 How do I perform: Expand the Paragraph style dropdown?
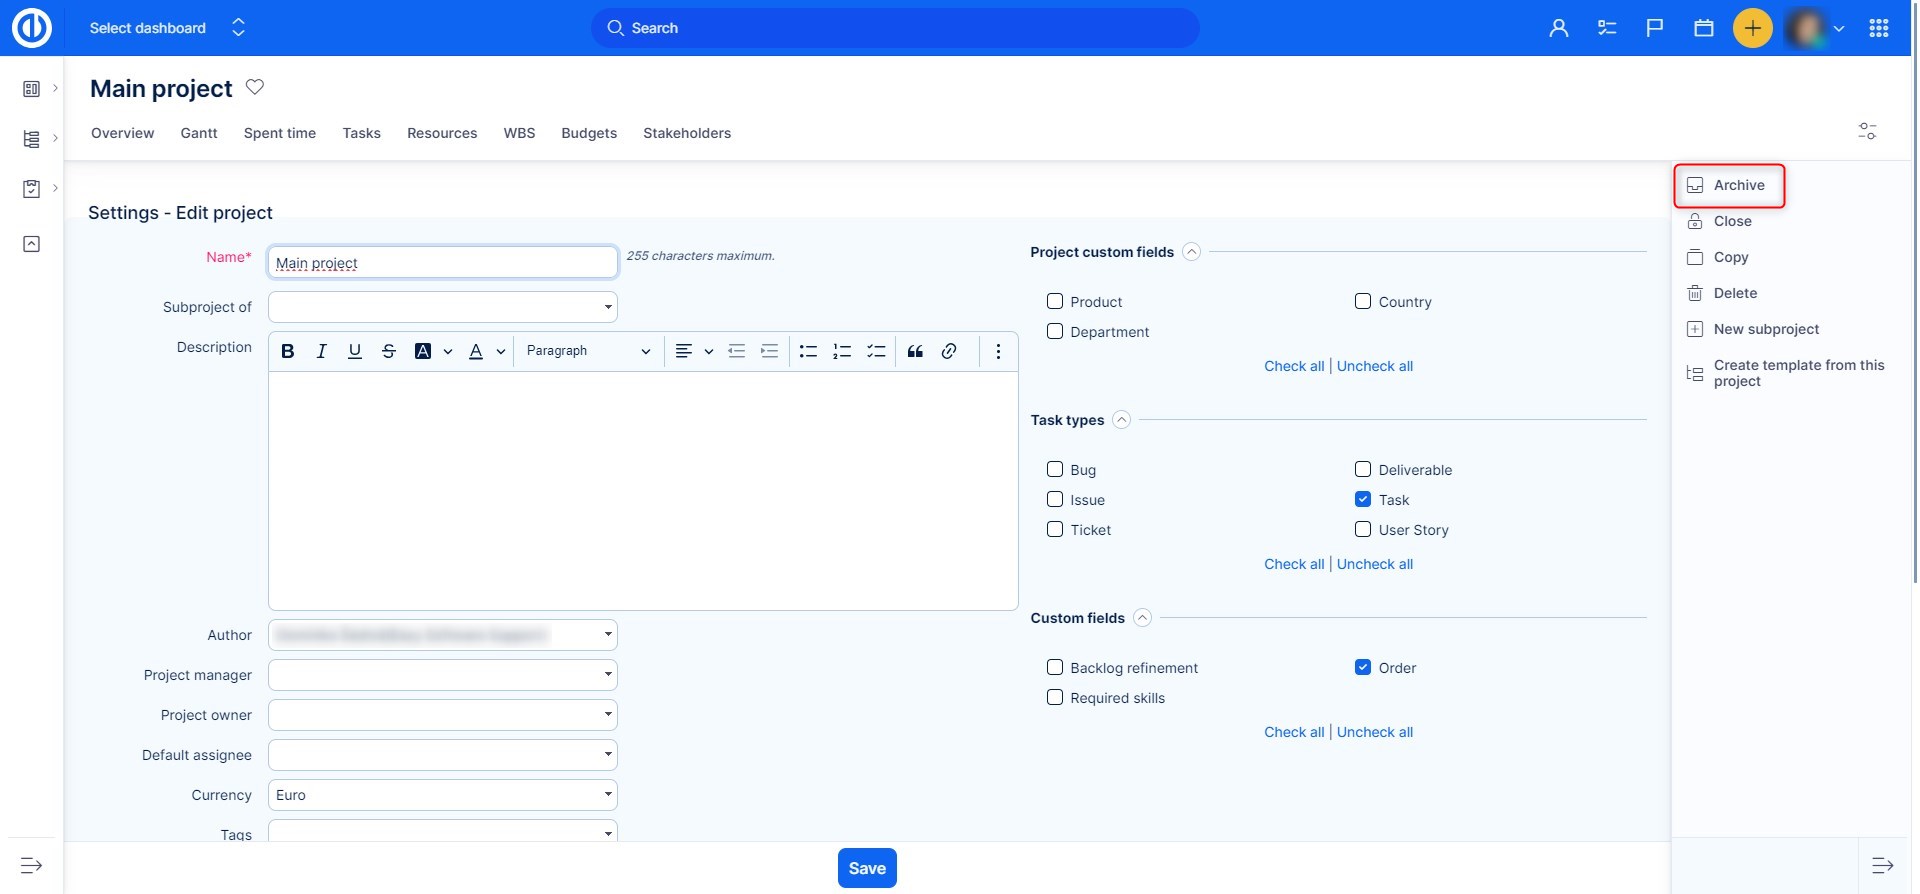(588, 351)
